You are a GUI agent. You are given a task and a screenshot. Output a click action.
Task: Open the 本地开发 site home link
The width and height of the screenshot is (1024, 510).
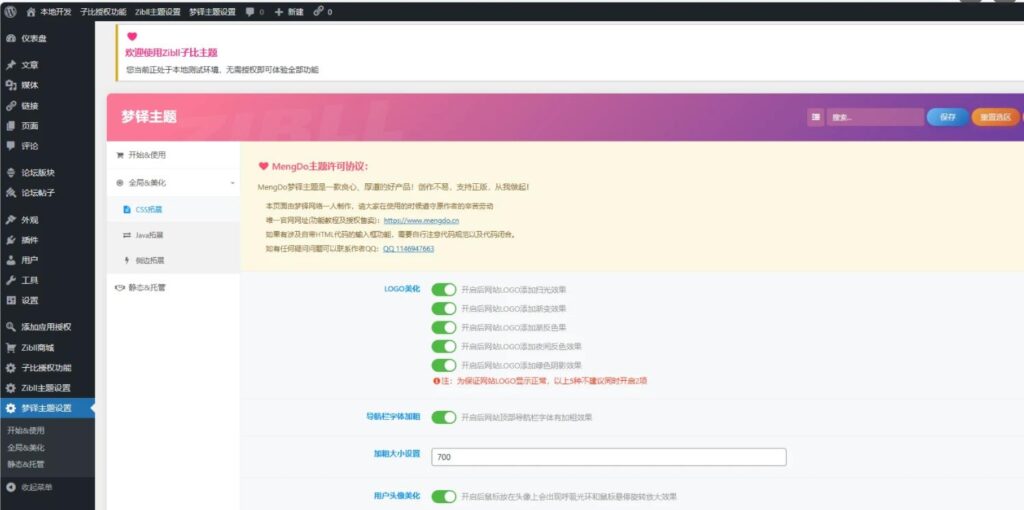click(x=49, y=12)
